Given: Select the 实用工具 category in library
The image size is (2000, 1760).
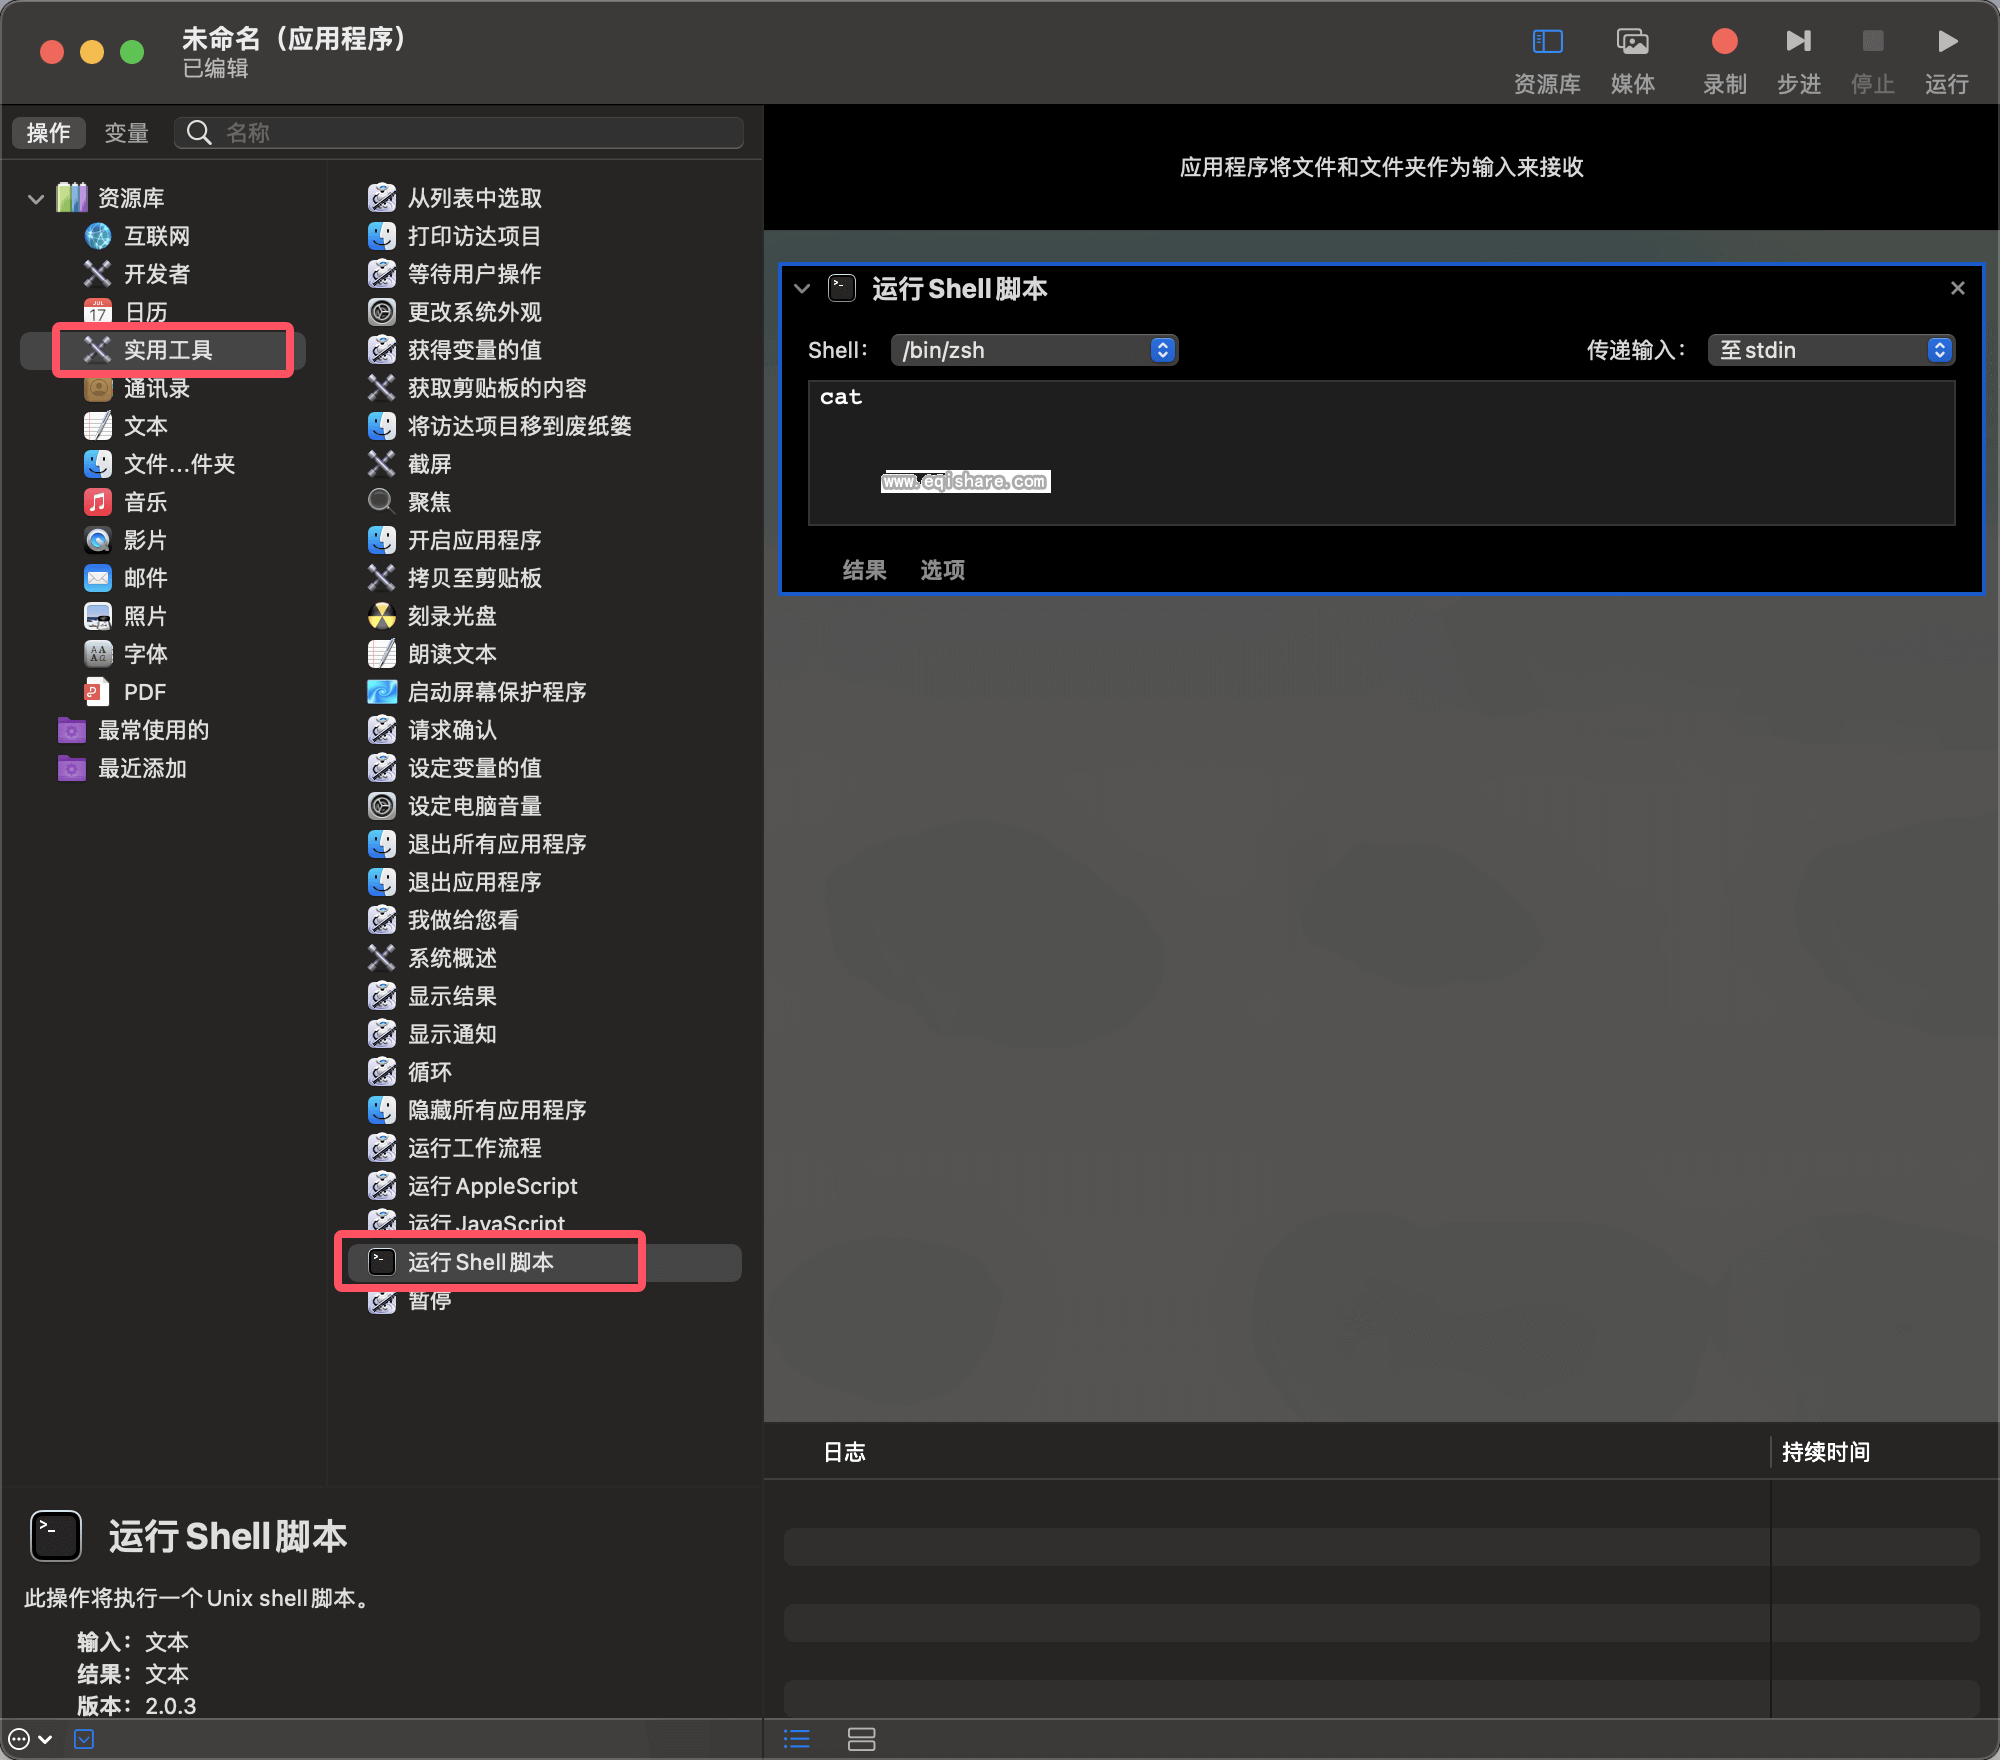Looking at the screenshot, I should pyautogui.click(x=170, y=350).
